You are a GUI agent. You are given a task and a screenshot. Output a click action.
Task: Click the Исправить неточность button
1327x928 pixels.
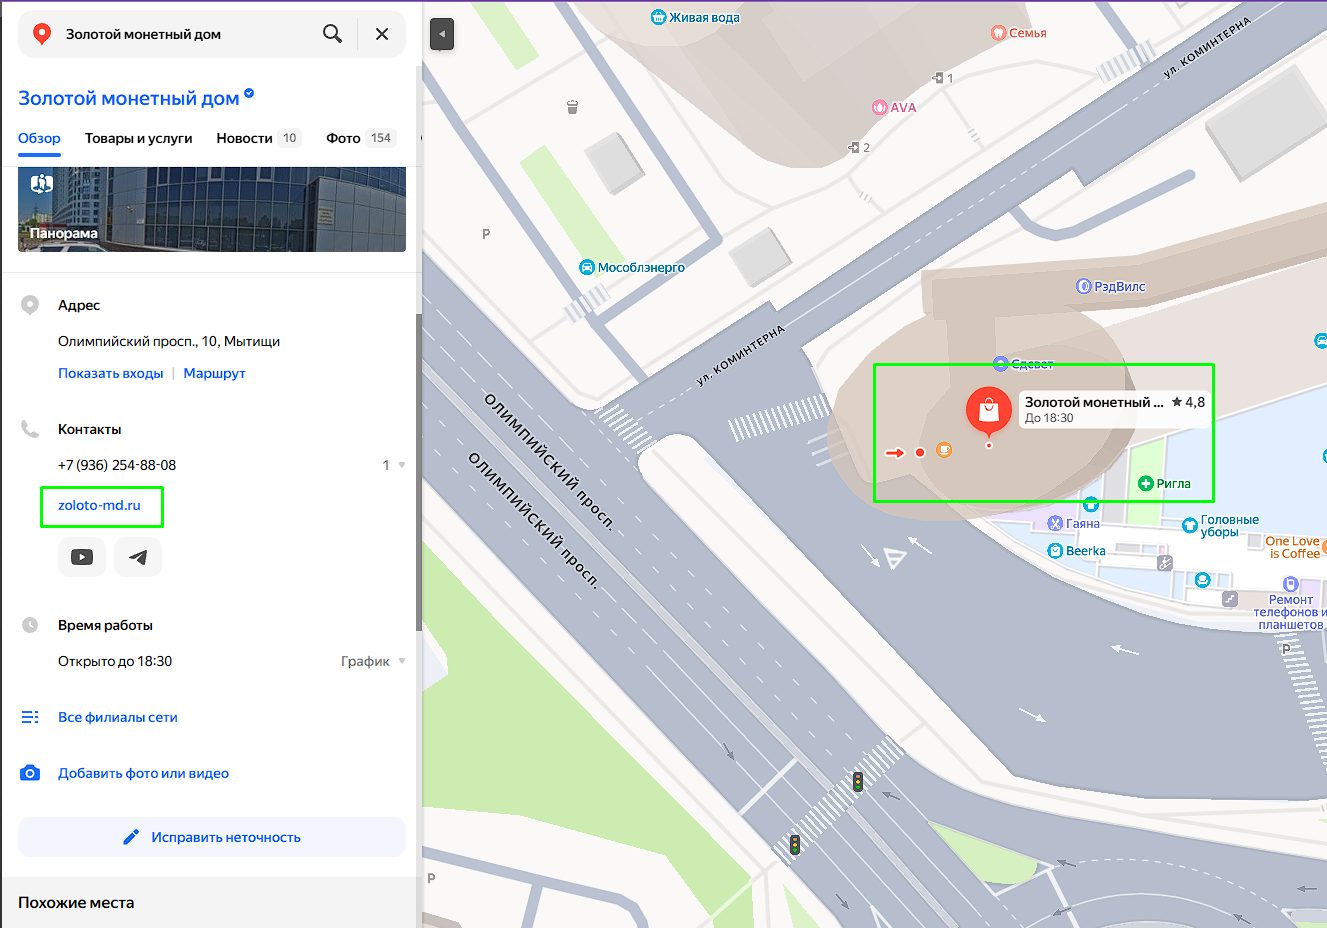point(212,837)
